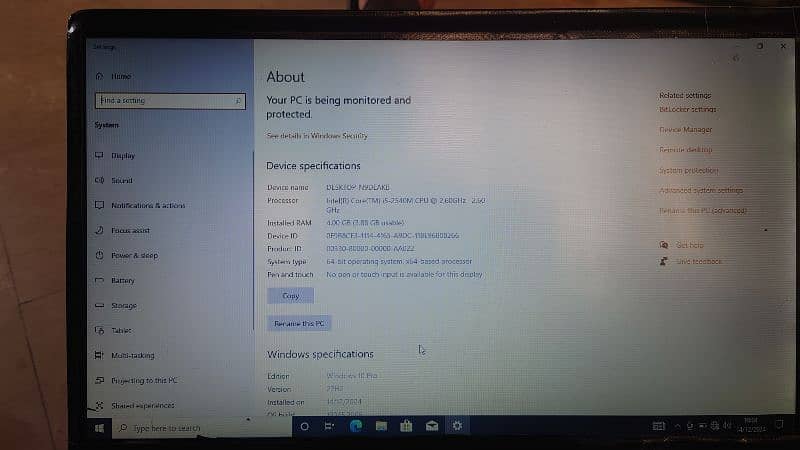Click the Copy button under device specifications
This screenshot has height=450, width=800.
pos(290,296)
